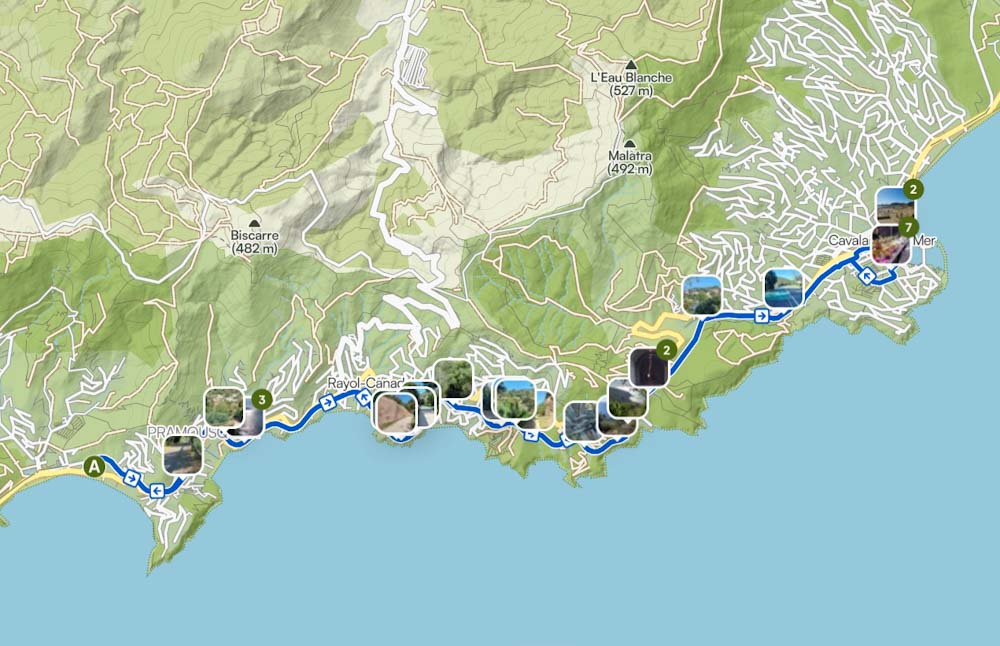Screen dimensions: 1000x646
Task: Select right arrow marker west of Rayol-Canadel
Action: [327, 402]
